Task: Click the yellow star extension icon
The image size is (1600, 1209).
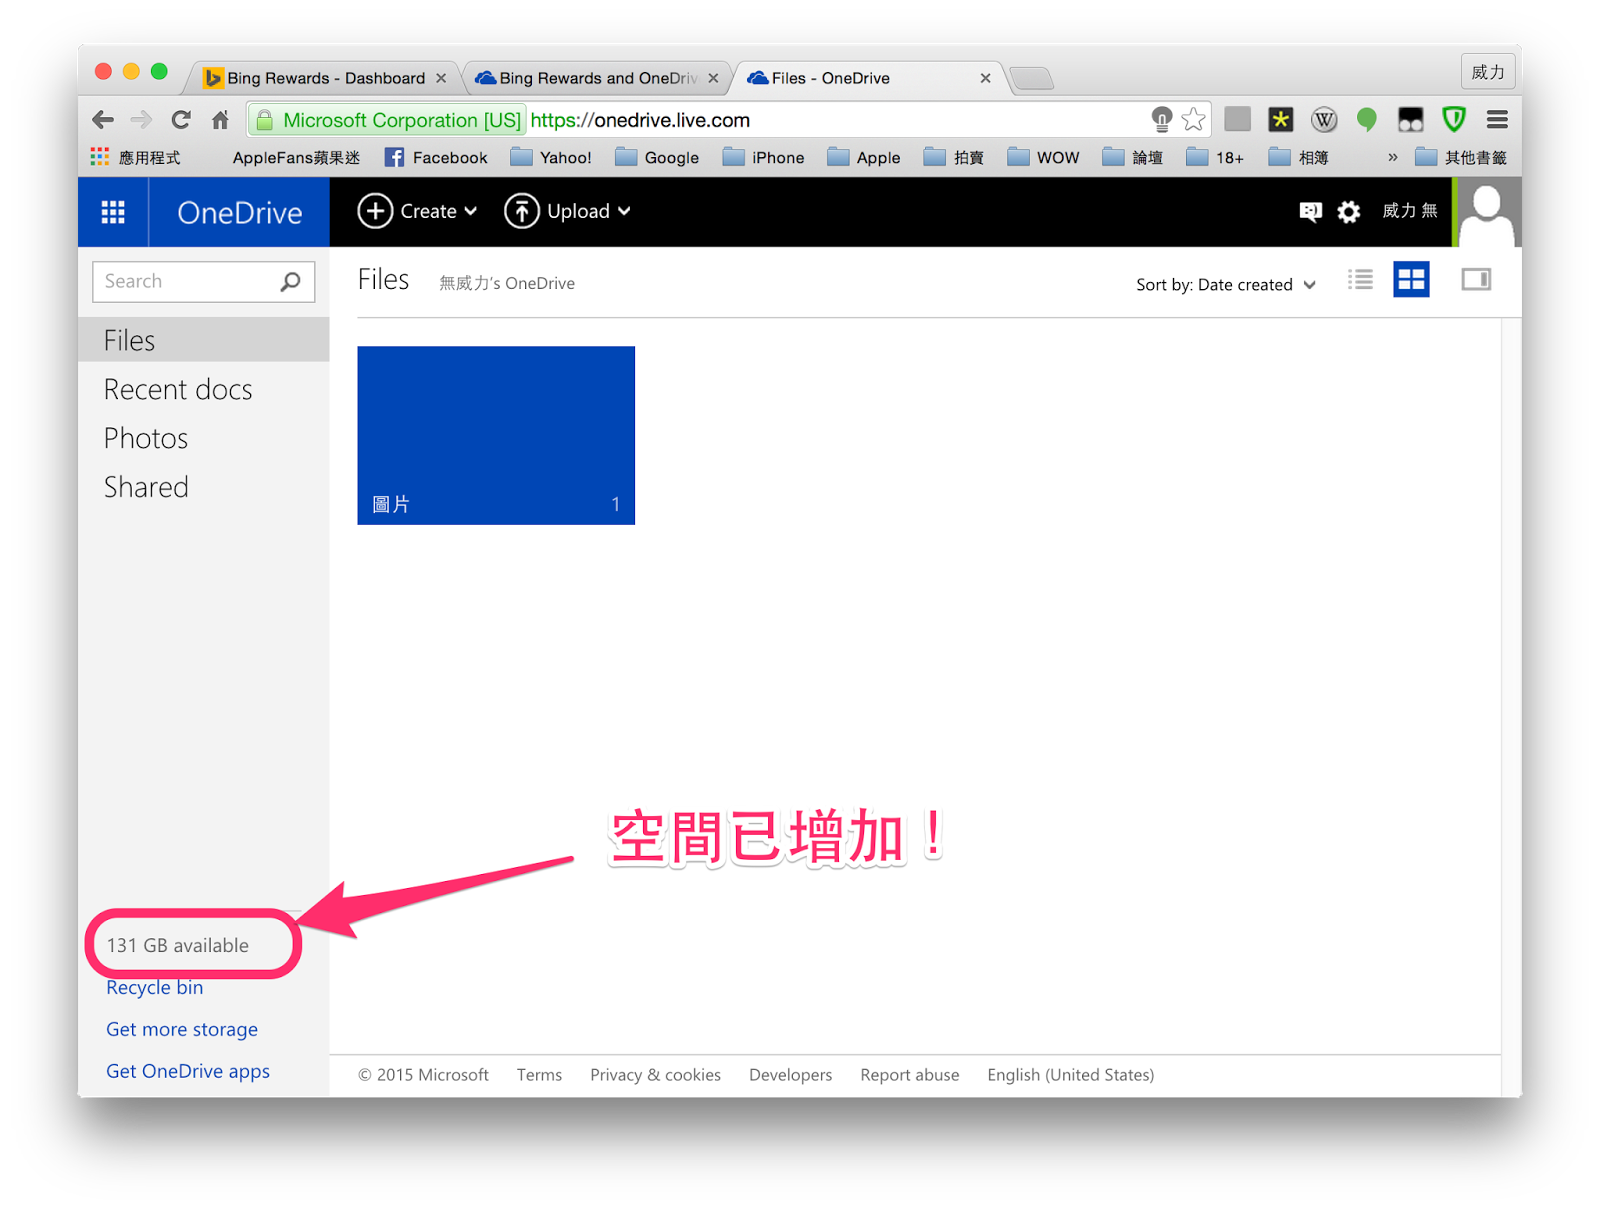Action: (1280, 120)
